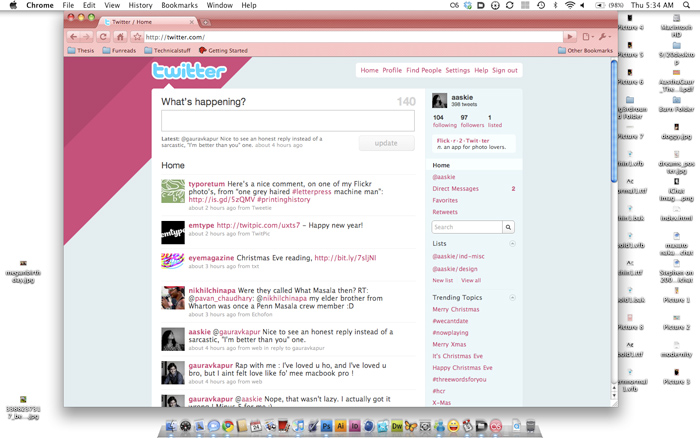Click the #nowplaying trending topic
Screen dimensions: 700x438
pos(450,333)
